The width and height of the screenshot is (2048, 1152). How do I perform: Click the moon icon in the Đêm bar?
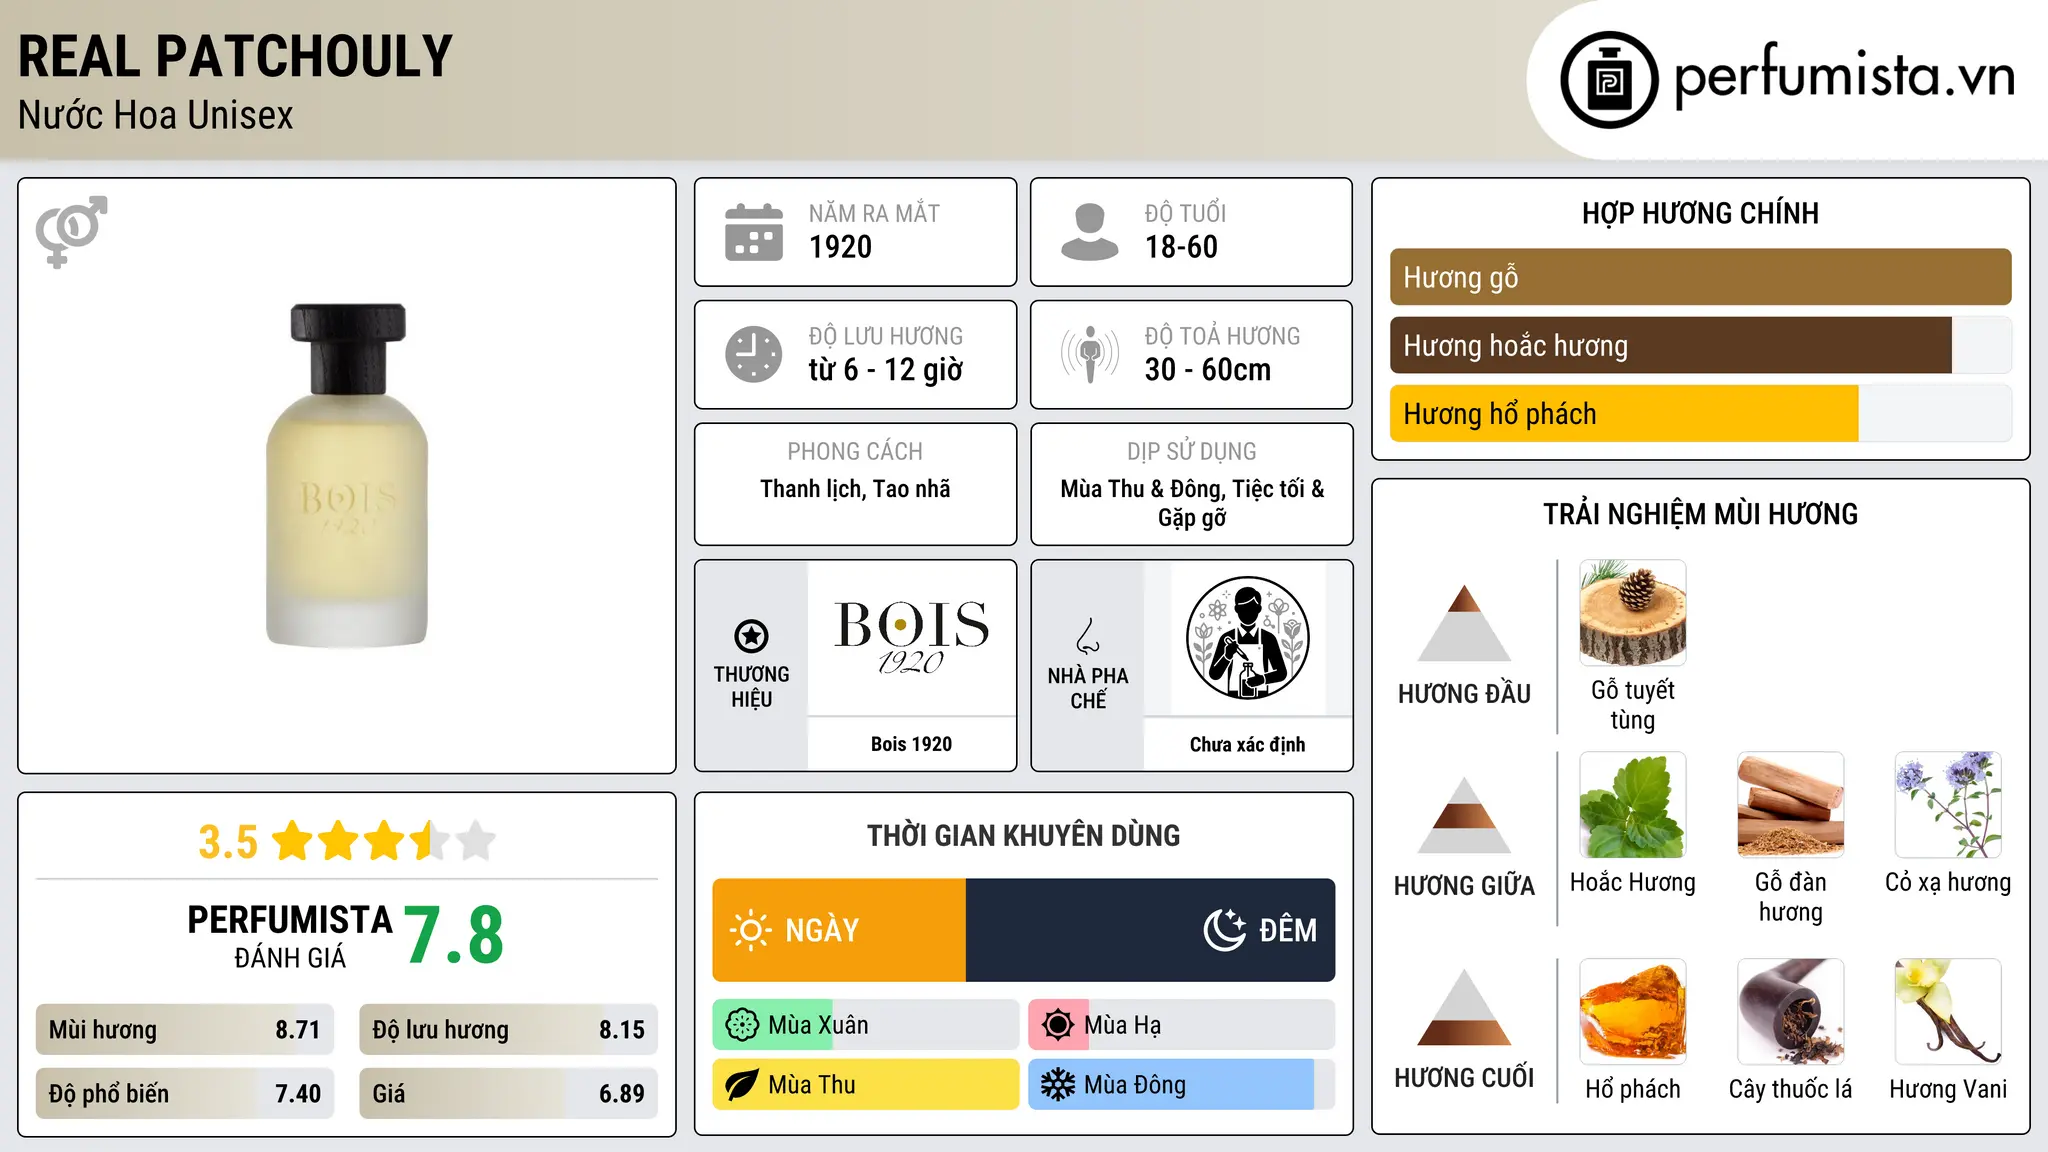(1225, 930)
